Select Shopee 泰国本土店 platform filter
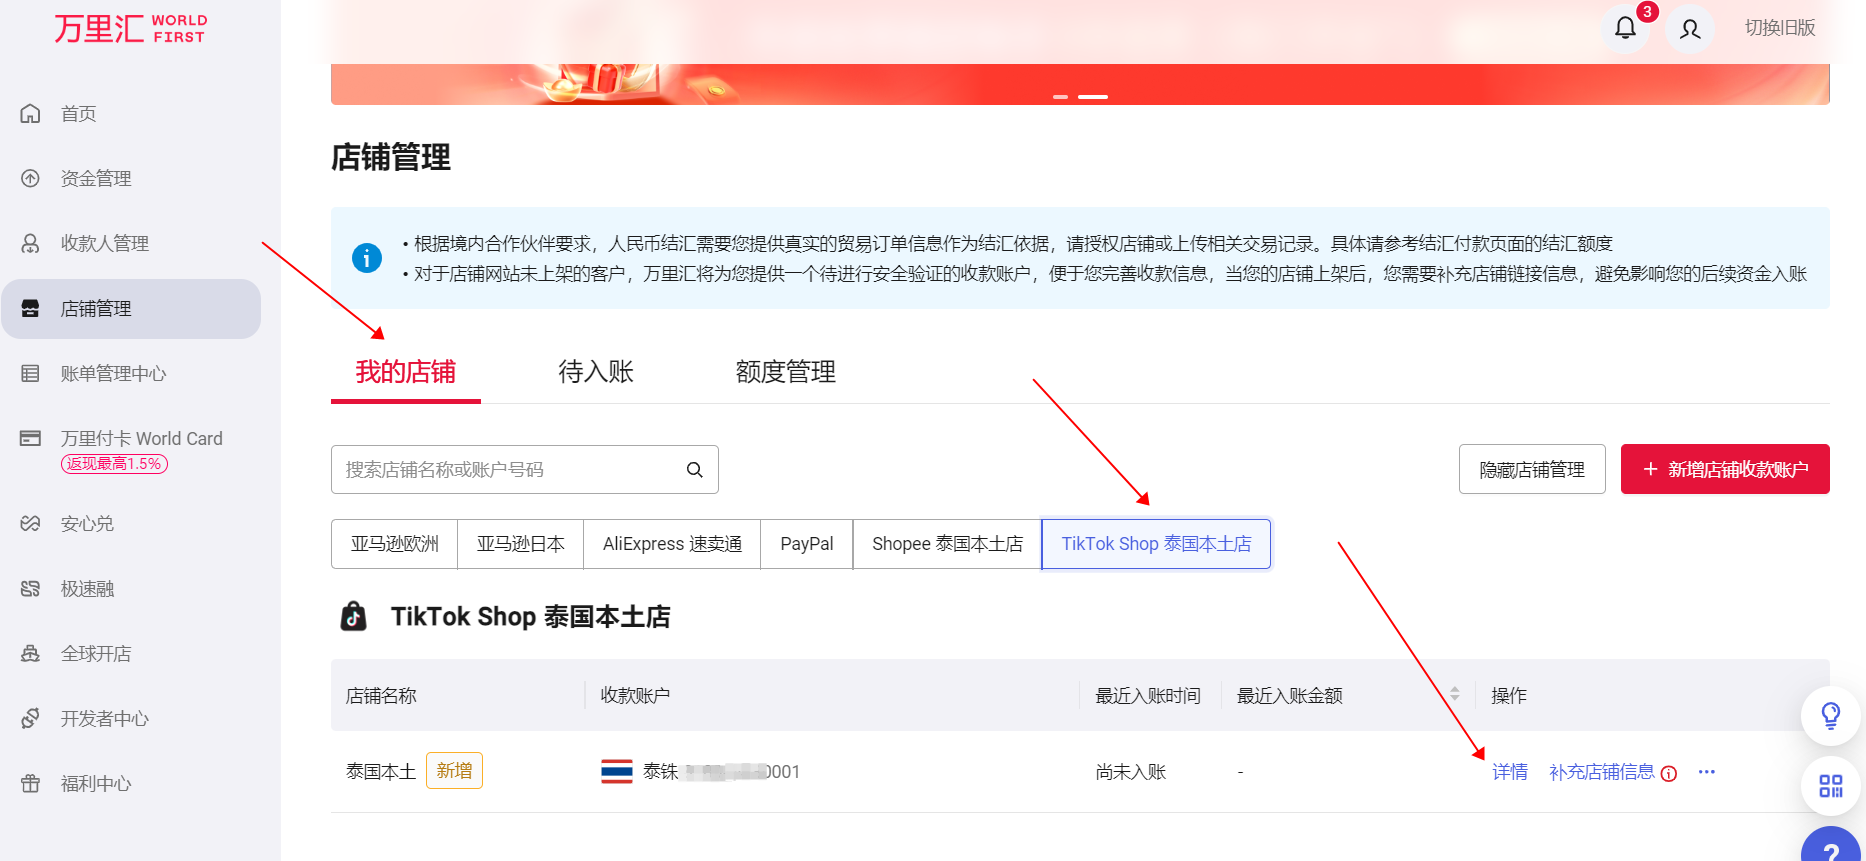1866x861 pixels. click(x=948, y=544)
